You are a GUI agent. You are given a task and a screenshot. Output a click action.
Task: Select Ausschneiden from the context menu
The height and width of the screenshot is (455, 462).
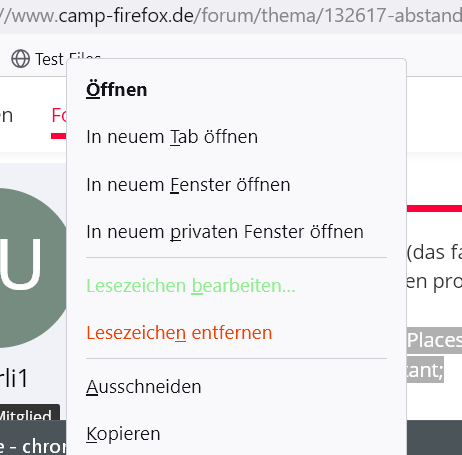coord(144,387)
